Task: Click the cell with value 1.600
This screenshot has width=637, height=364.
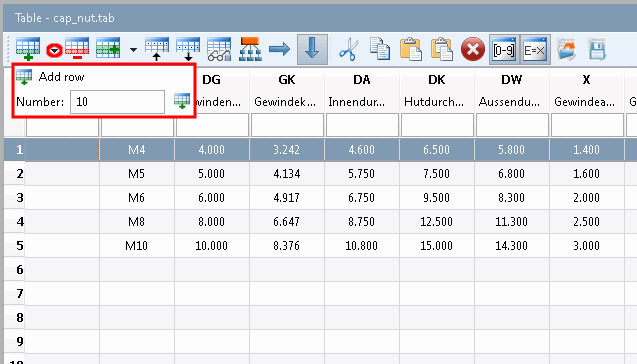Action: click(x=587, y=174)
